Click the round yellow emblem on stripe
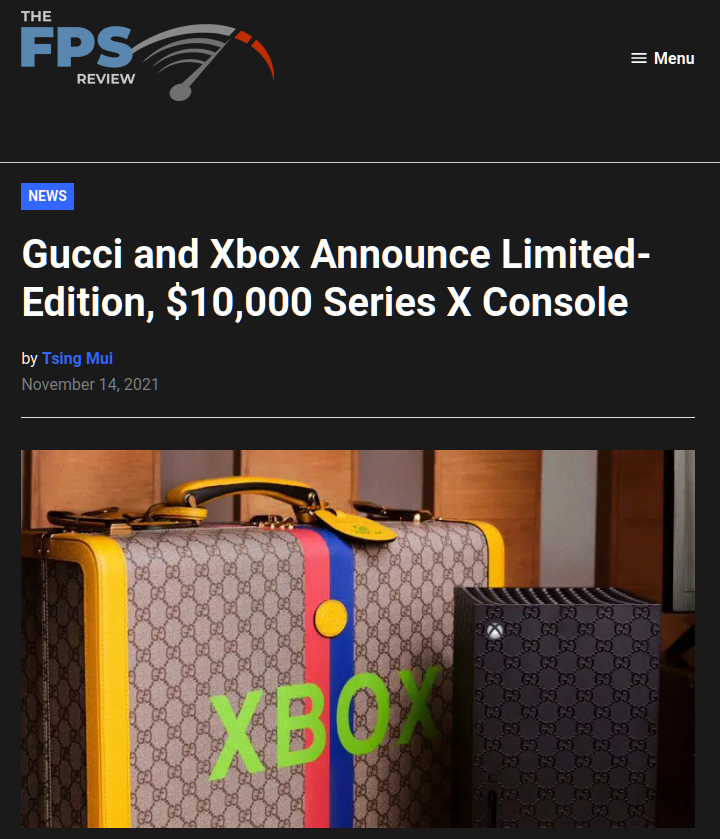Image resolution: width=720 pixels, height=839 pixels. [x=331, y=619]
